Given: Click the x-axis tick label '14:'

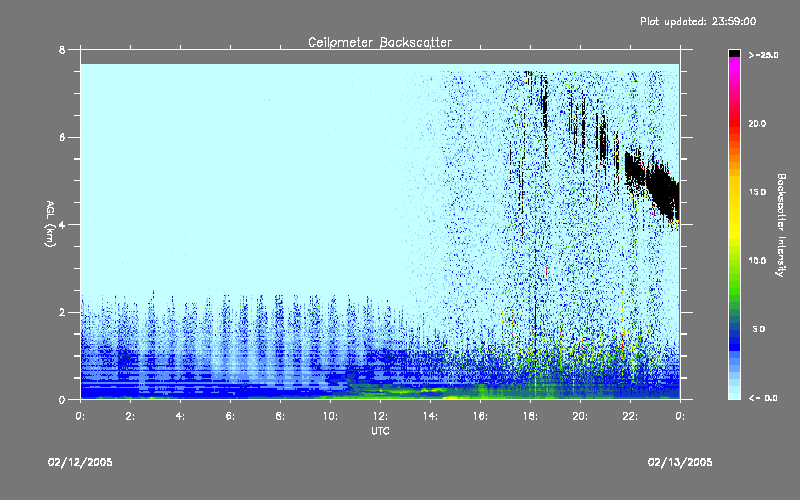Looking at the screenshot, I should pos(430,416).
